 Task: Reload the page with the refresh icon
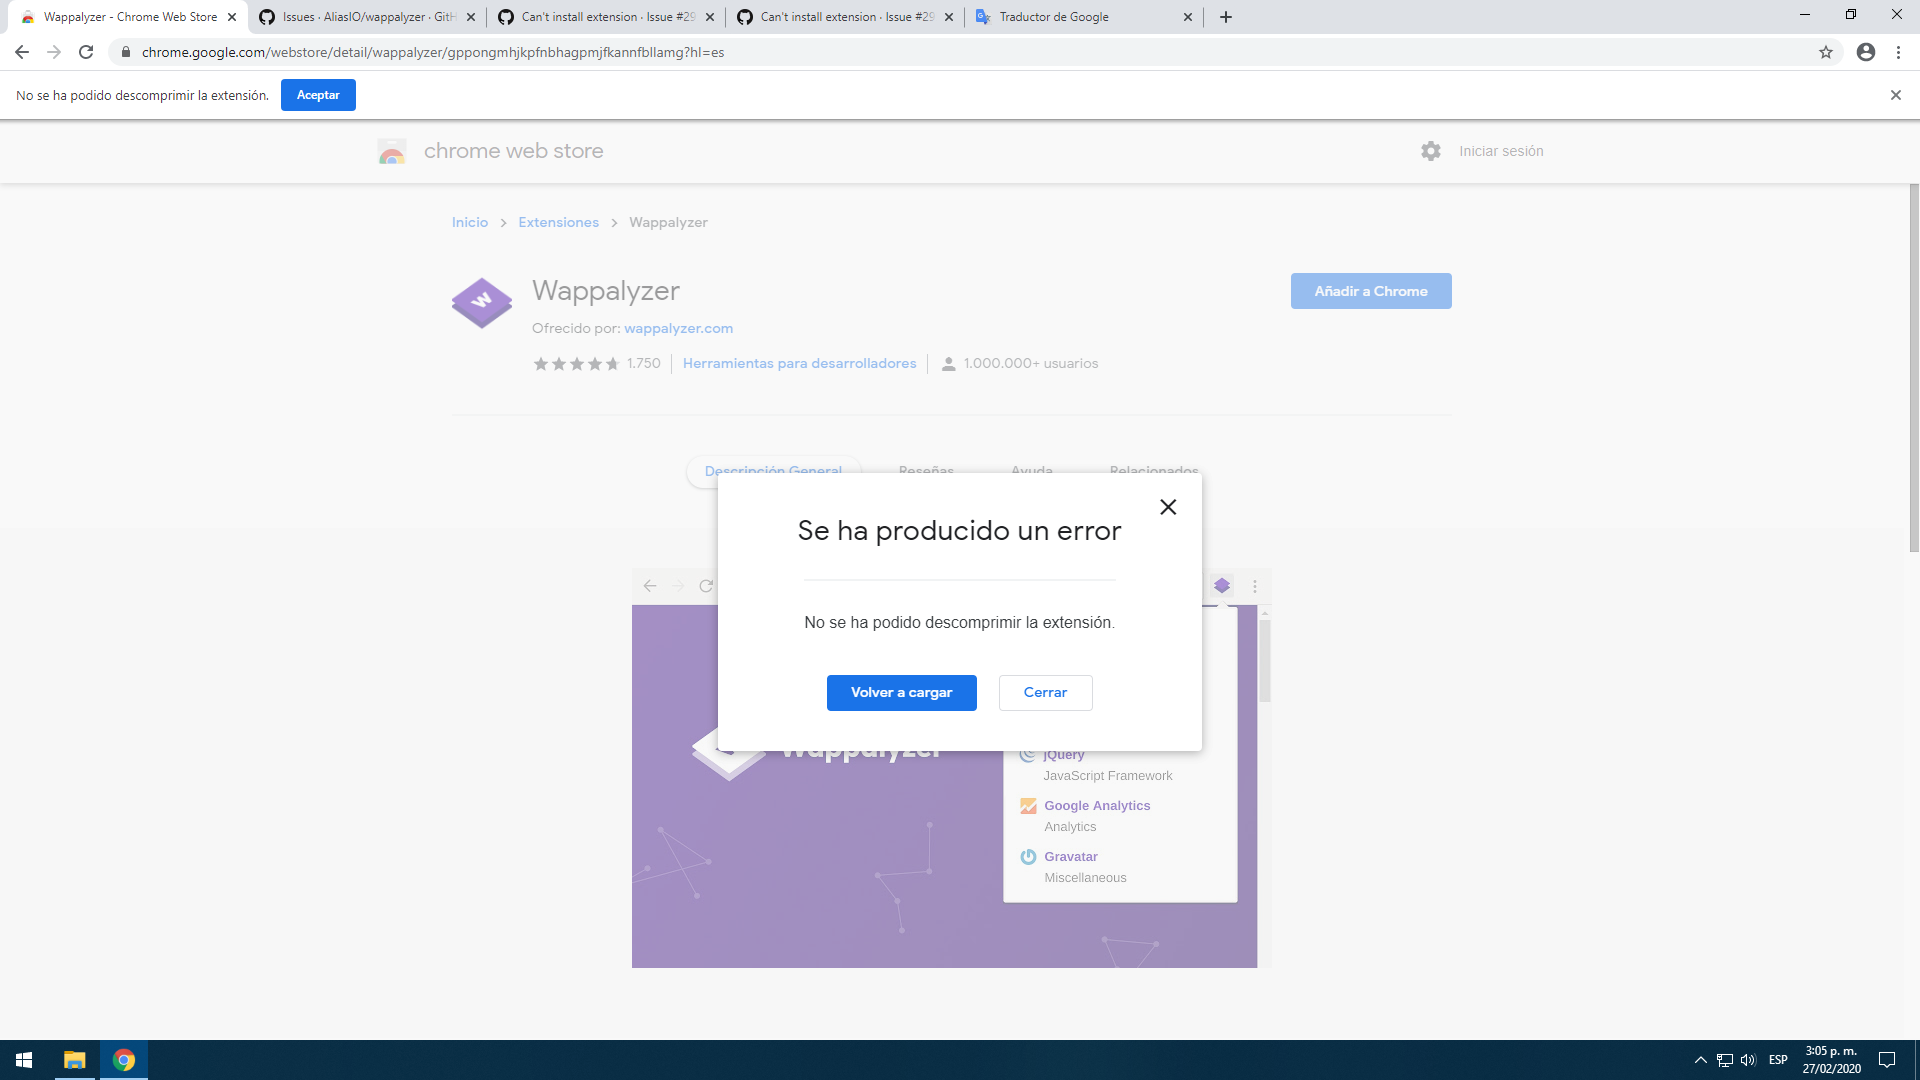tap(86, 52)
